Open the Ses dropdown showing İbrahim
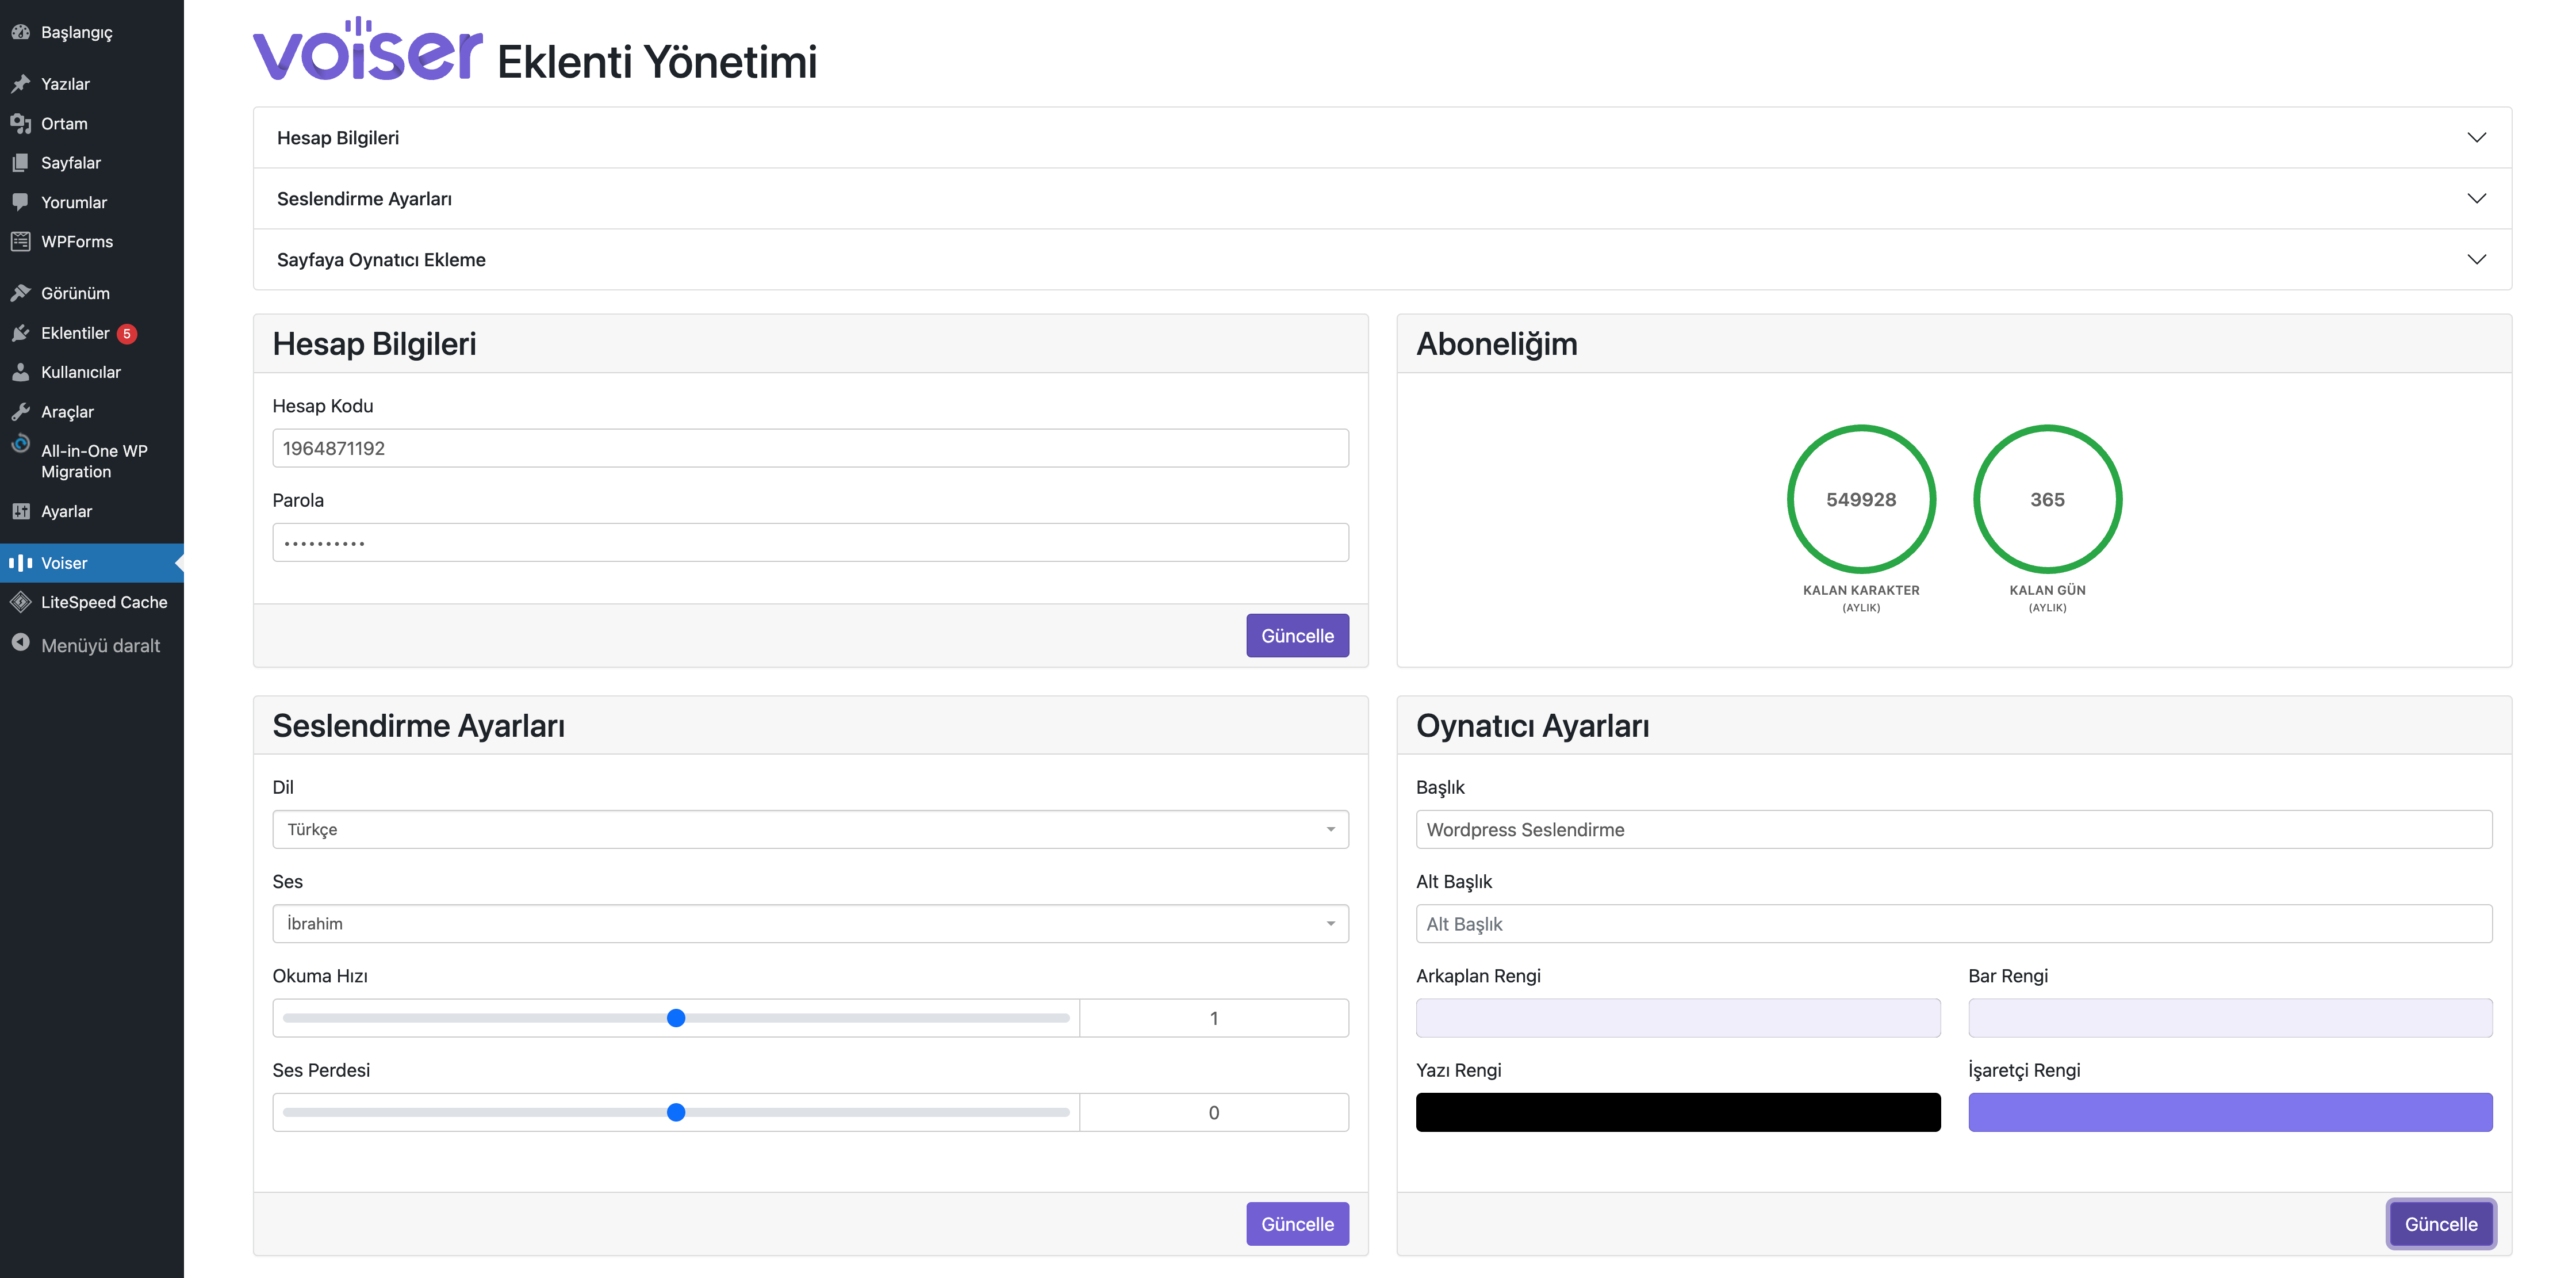The width and height of the screenshot is (2576, 1278). [810, 924]
